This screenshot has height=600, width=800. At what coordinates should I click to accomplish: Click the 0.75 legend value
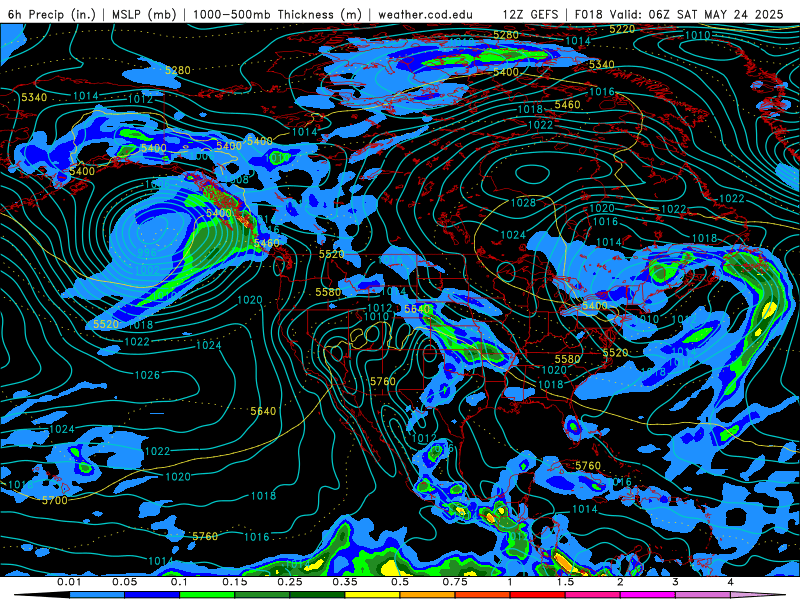click(x=455, y=582)
